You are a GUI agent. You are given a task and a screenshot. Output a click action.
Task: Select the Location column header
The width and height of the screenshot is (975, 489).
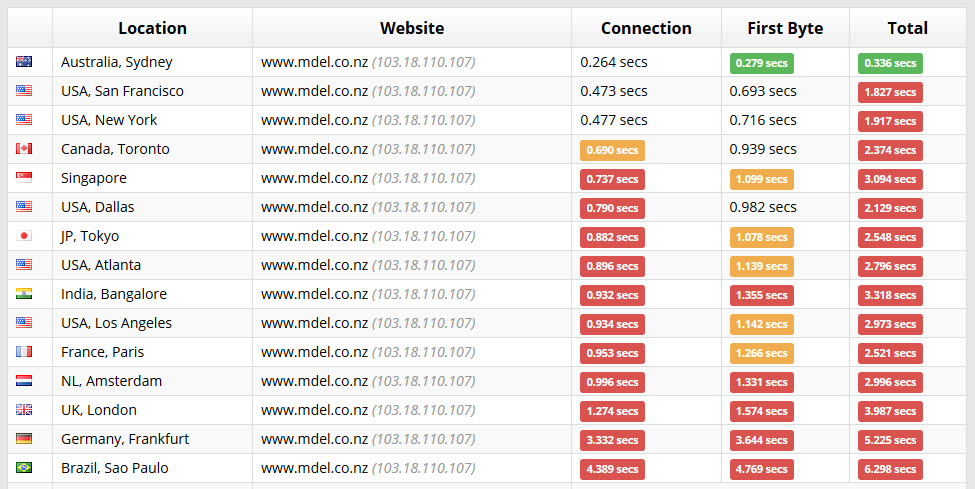tap(152, 28)
